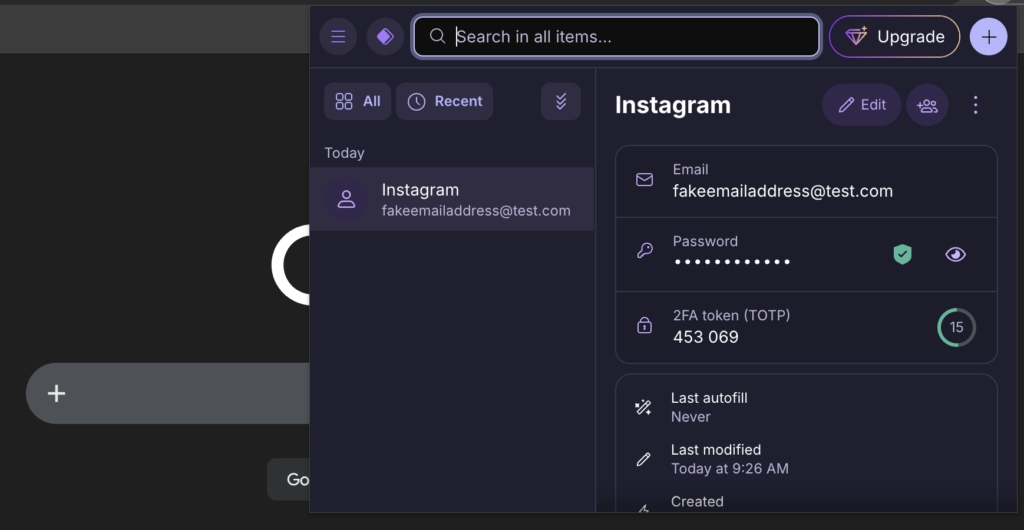
Task: Click the Today section header
Action: point(344,153)
